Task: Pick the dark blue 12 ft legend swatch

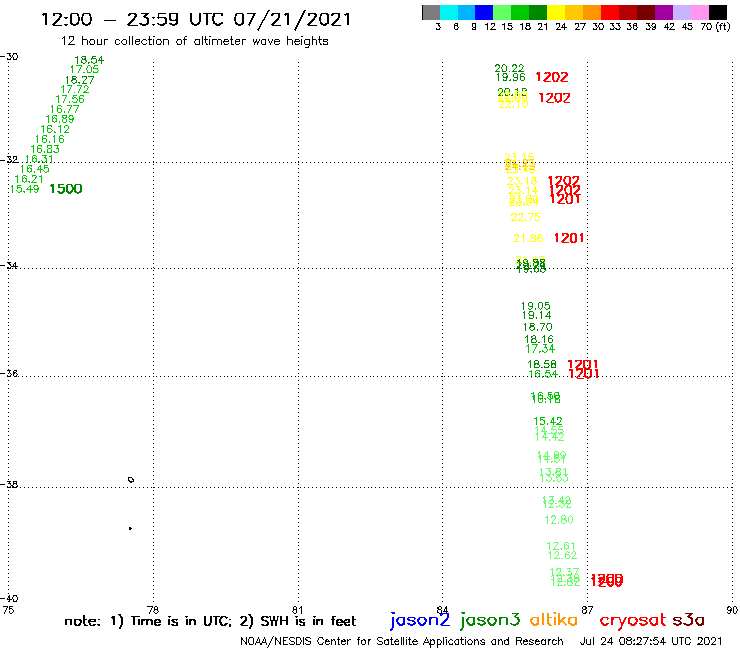Action: (x=484, y=12)
